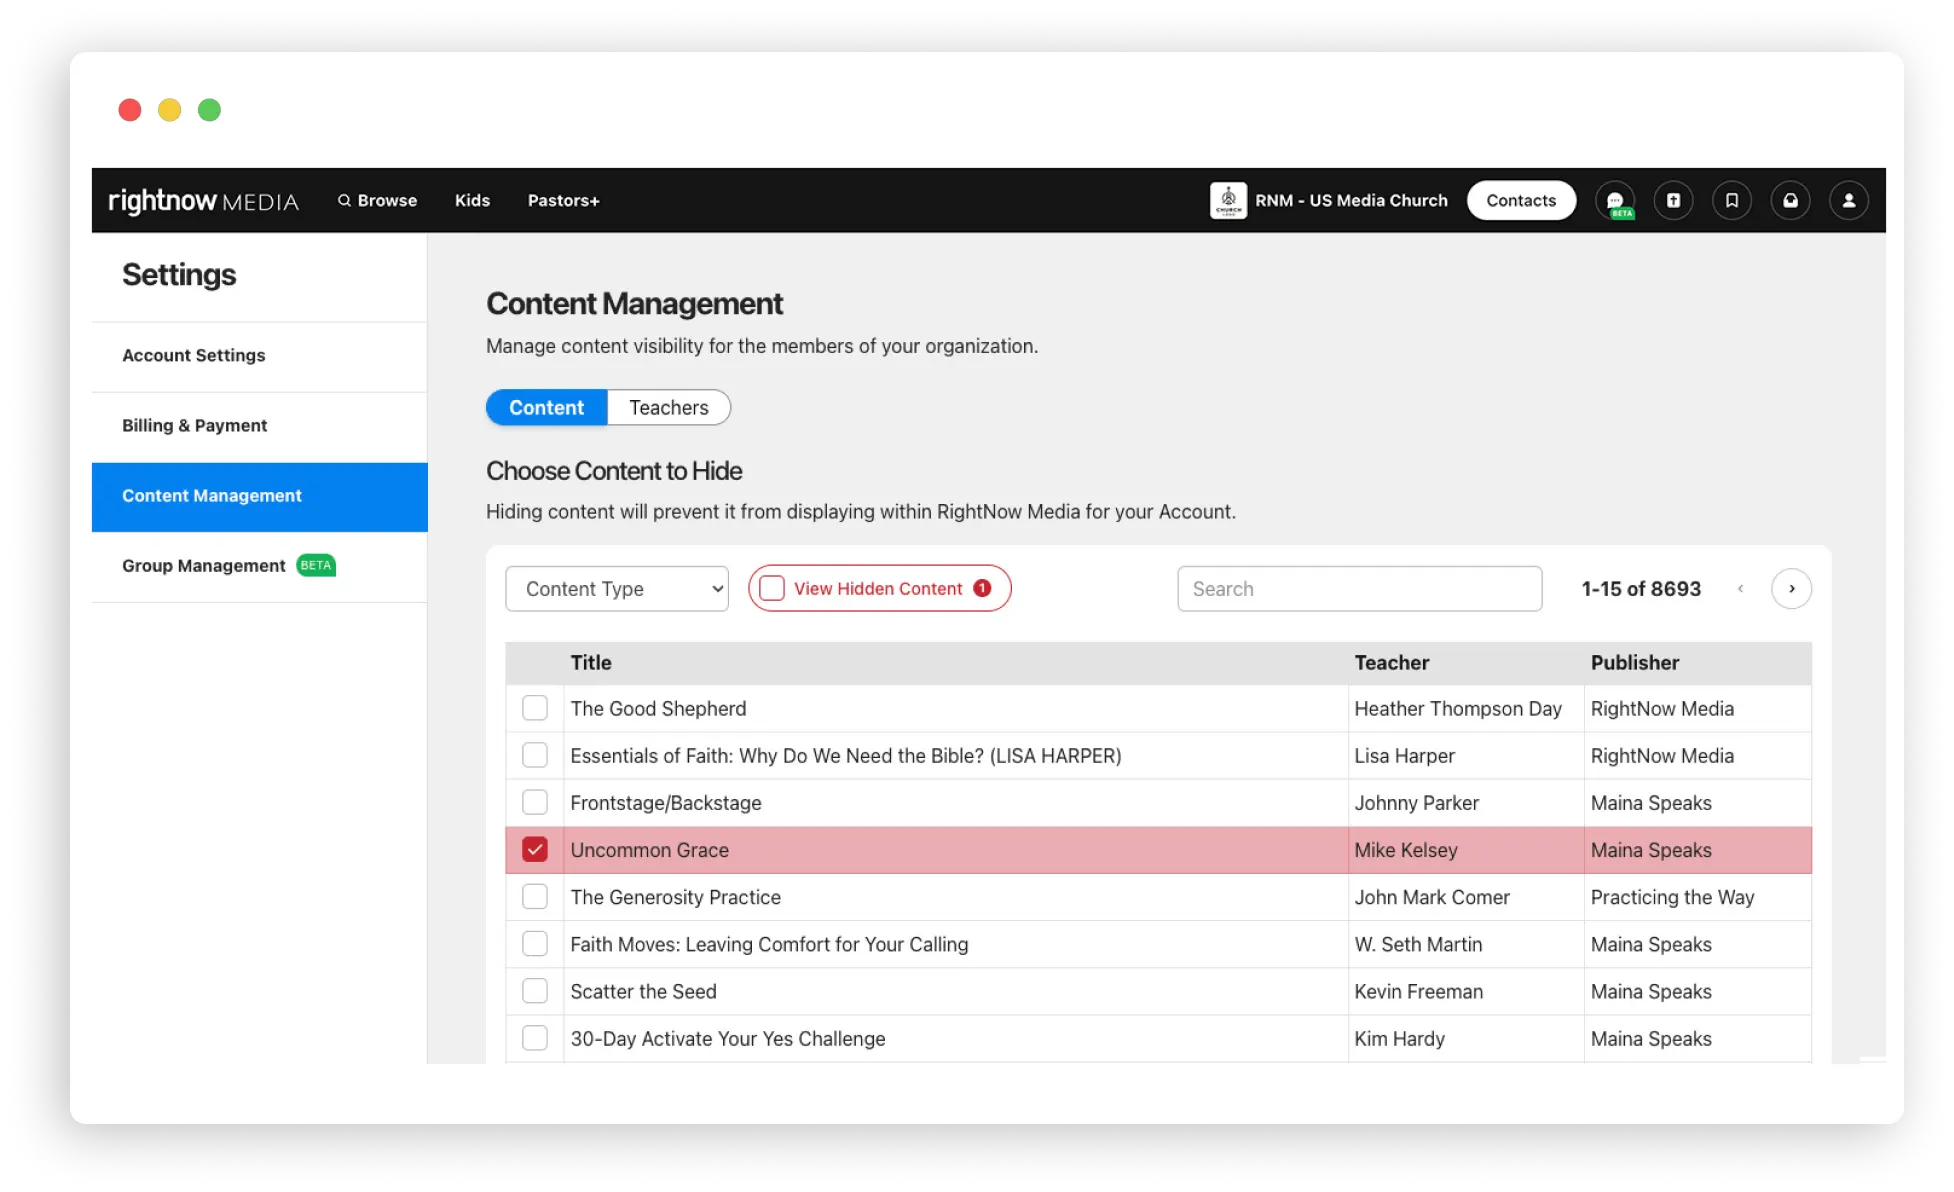Click teacher 'W. Seth Martin'
Image resolution: width=1954 pixels, height=1192 pixels.
1418,944
